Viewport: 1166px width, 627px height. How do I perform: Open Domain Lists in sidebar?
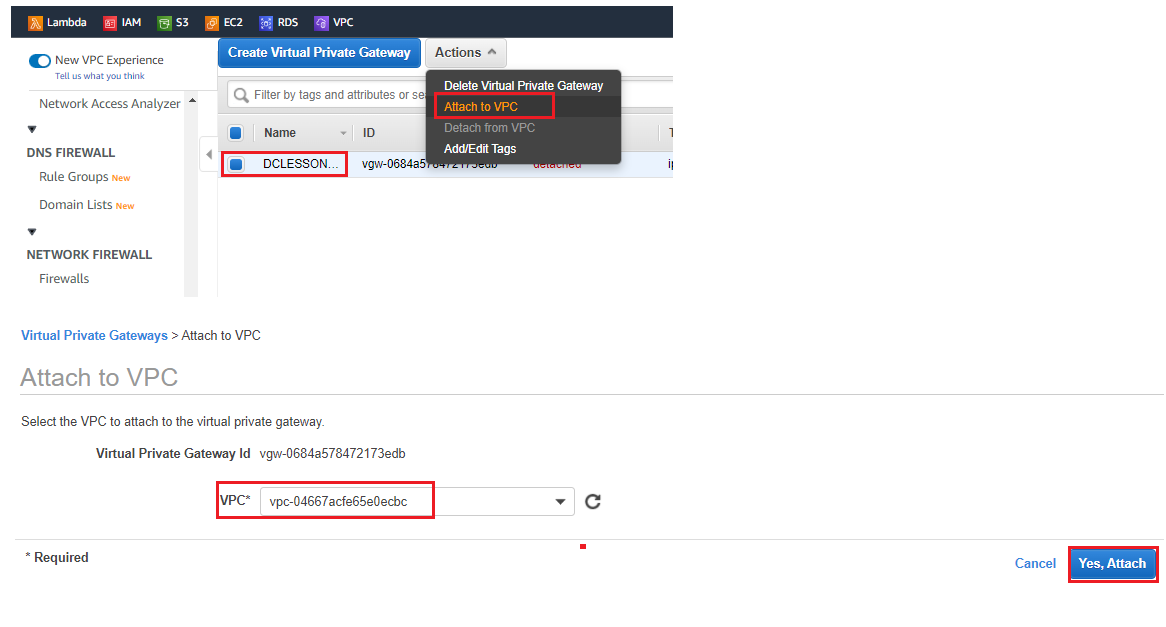(75, 205)
